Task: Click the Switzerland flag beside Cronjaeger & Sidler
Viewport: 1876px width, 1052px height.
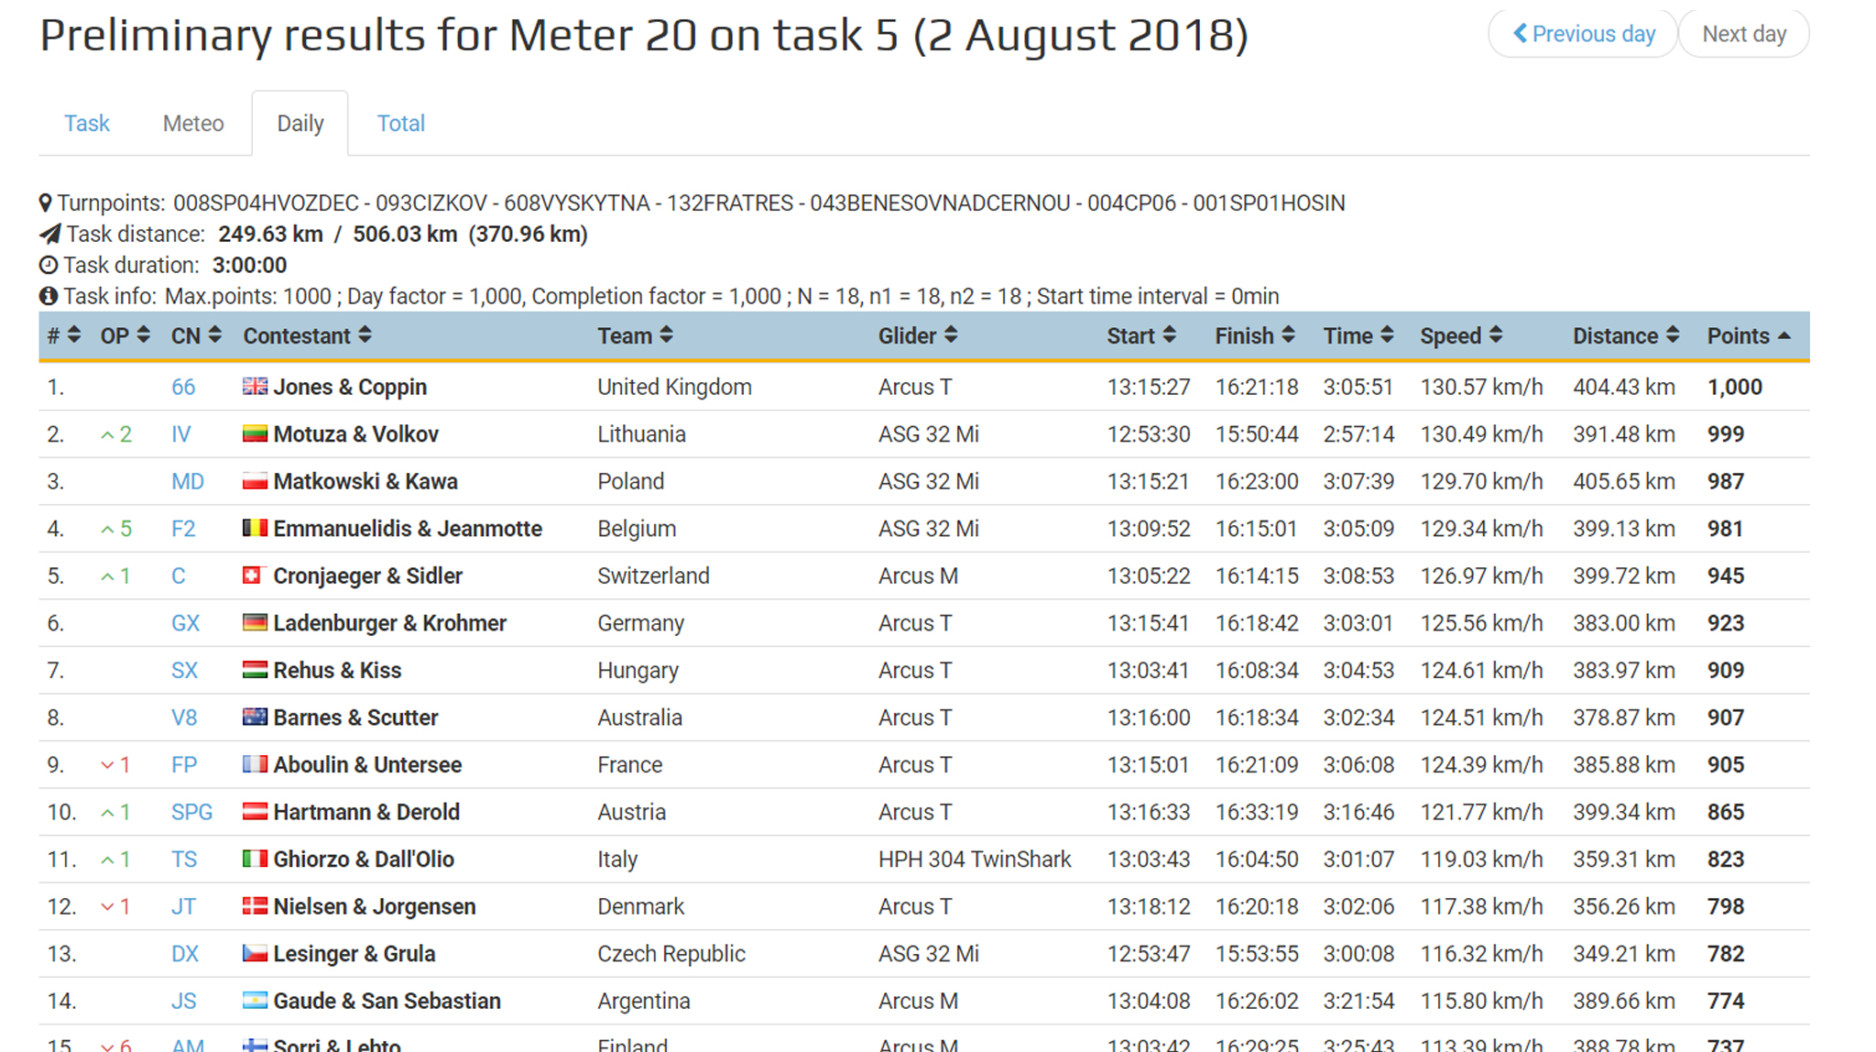Action: [253, 575]
